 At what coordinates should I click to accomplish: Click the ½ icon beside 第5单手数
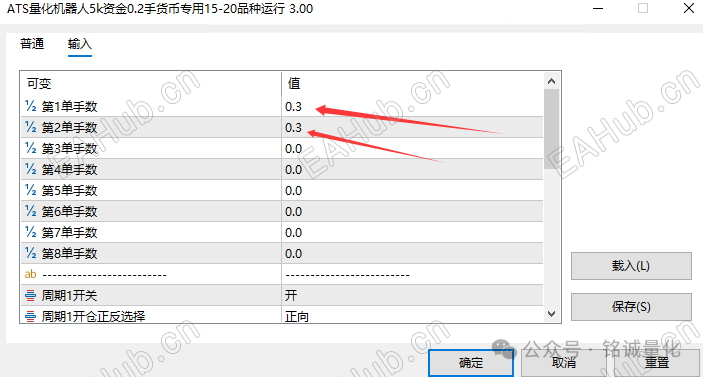pos(30,191)
